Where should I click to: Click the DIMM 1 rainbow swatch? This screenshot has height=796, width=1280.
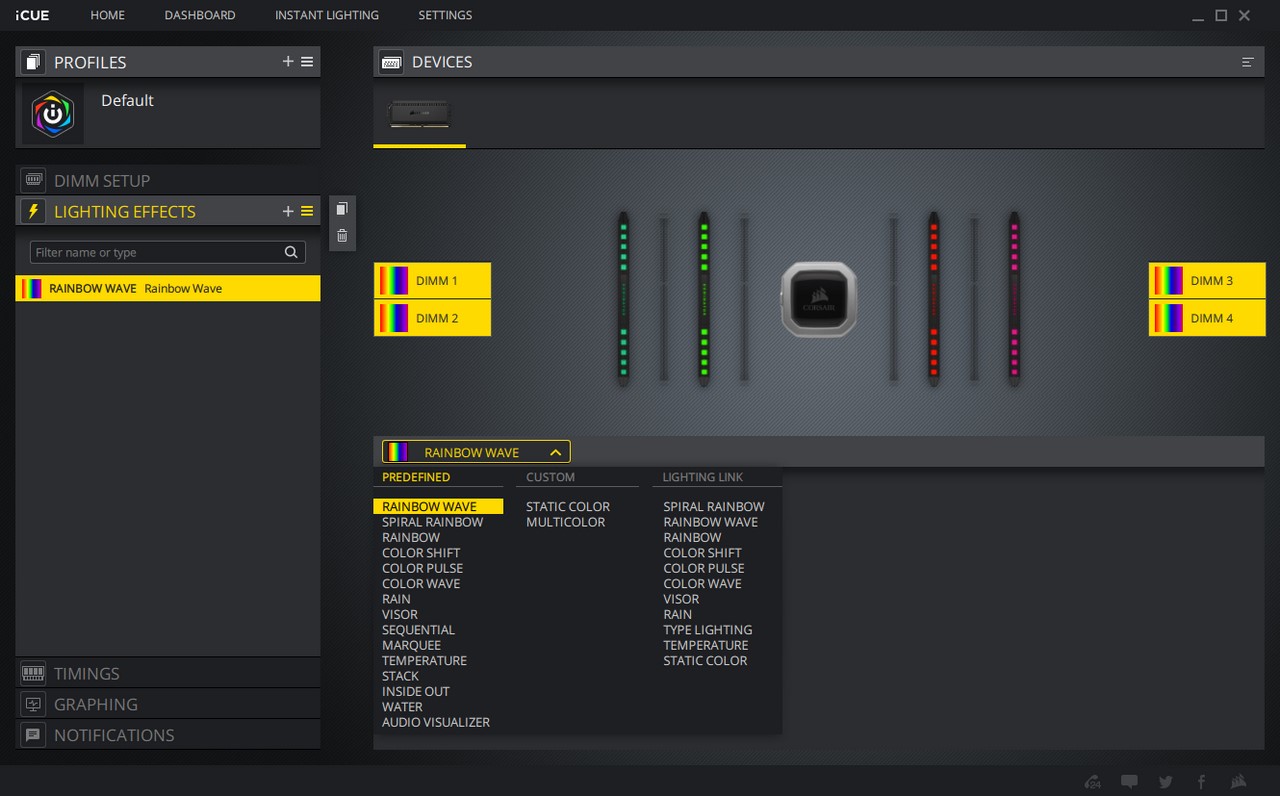(392, 280)
